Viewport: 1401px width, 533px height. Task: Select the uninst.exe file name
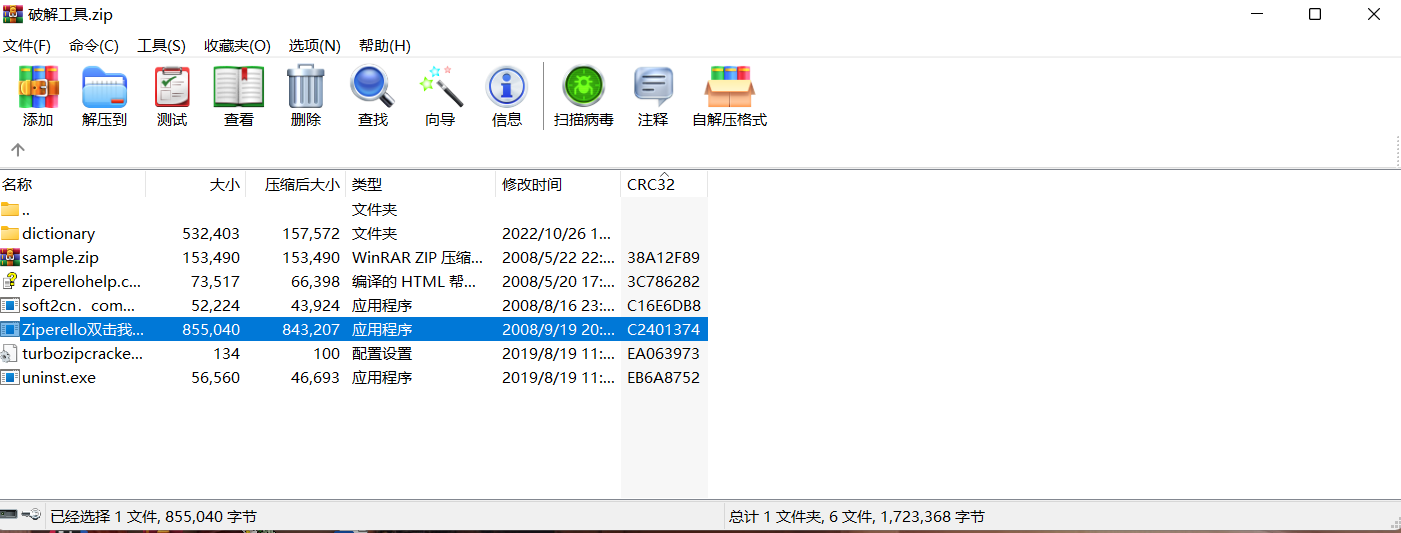[59, 377]
